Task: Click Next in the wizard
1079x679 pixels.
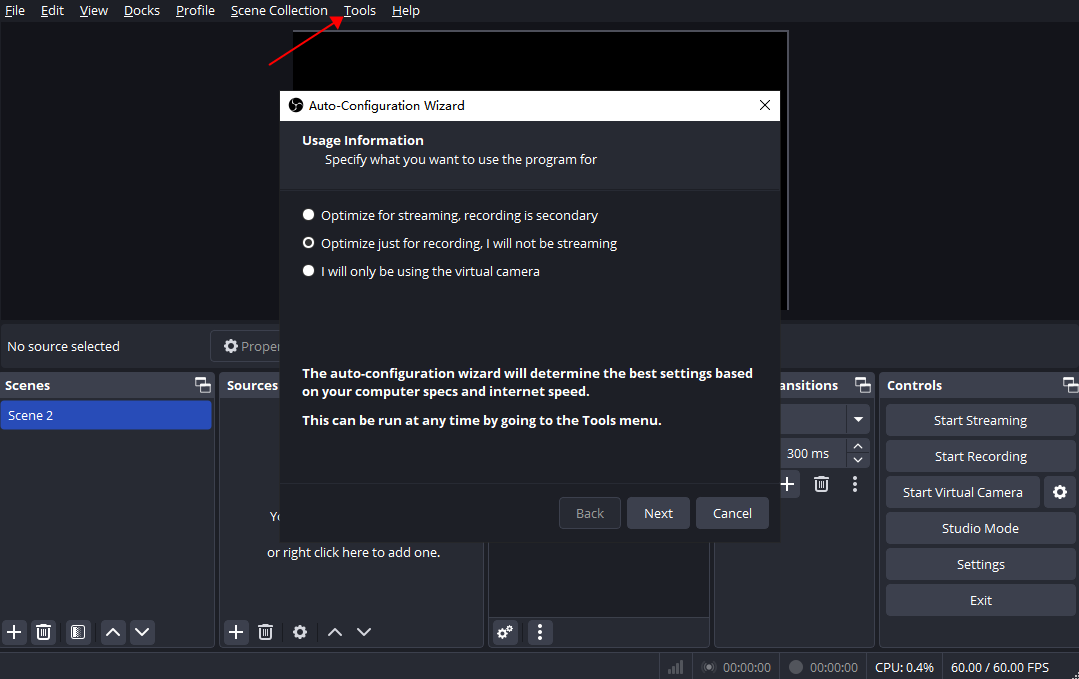Action: click(x=658, y=513)
